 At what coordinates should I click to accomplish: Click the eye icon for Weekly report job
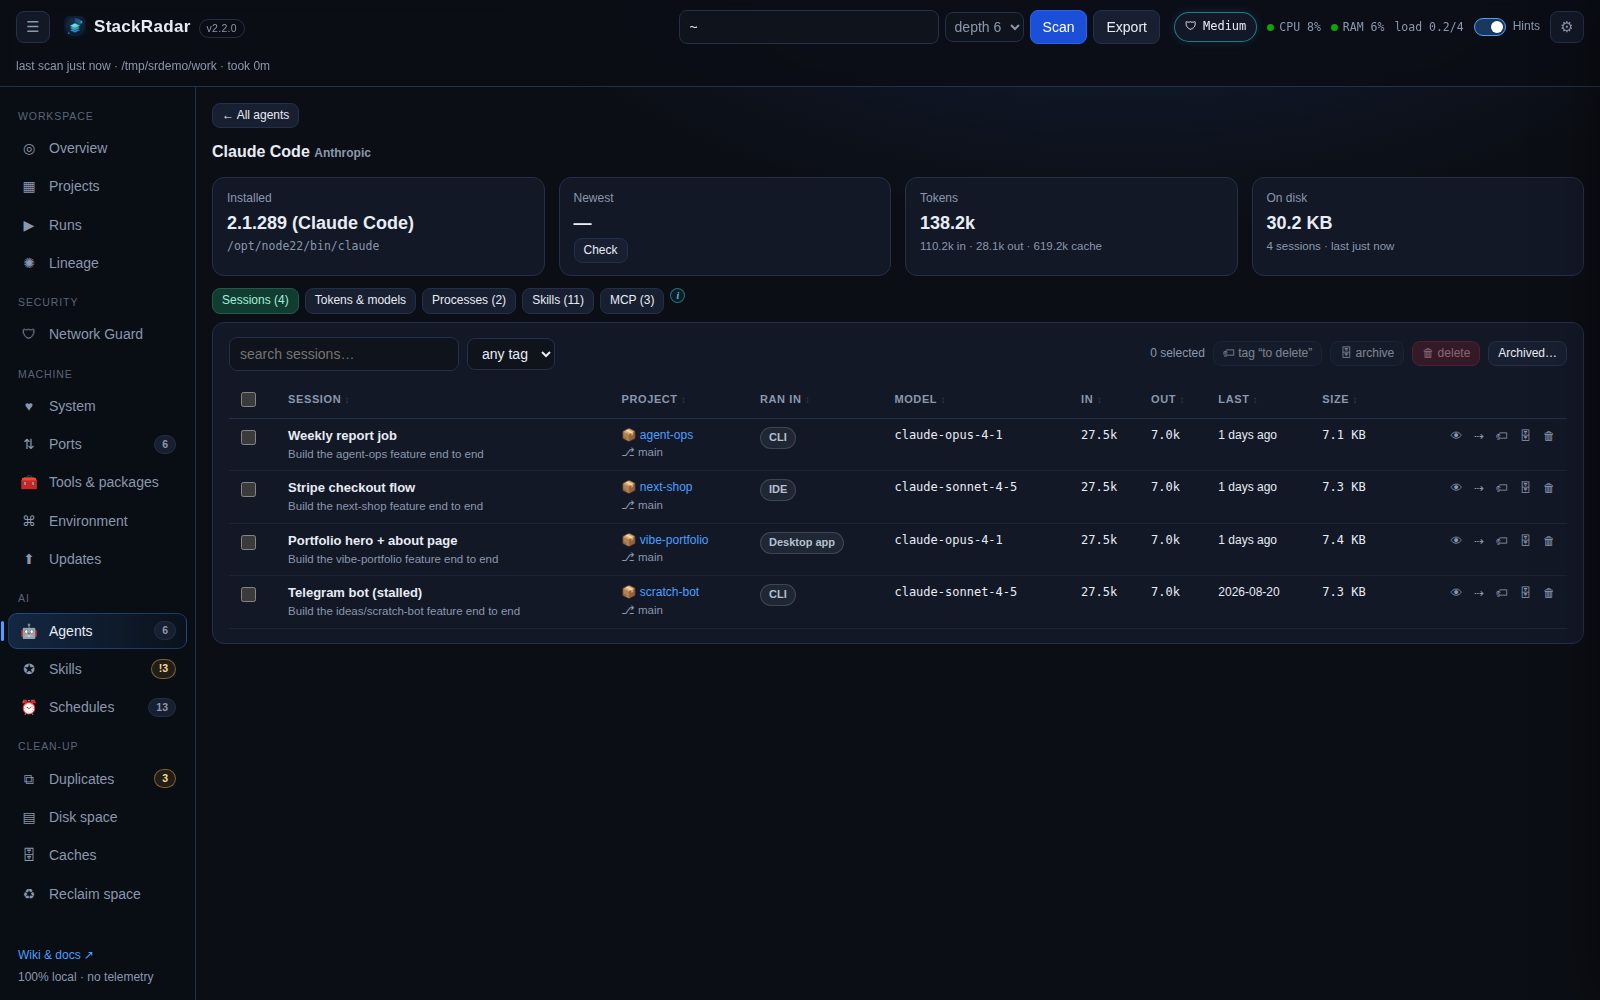pos(1456,436)
